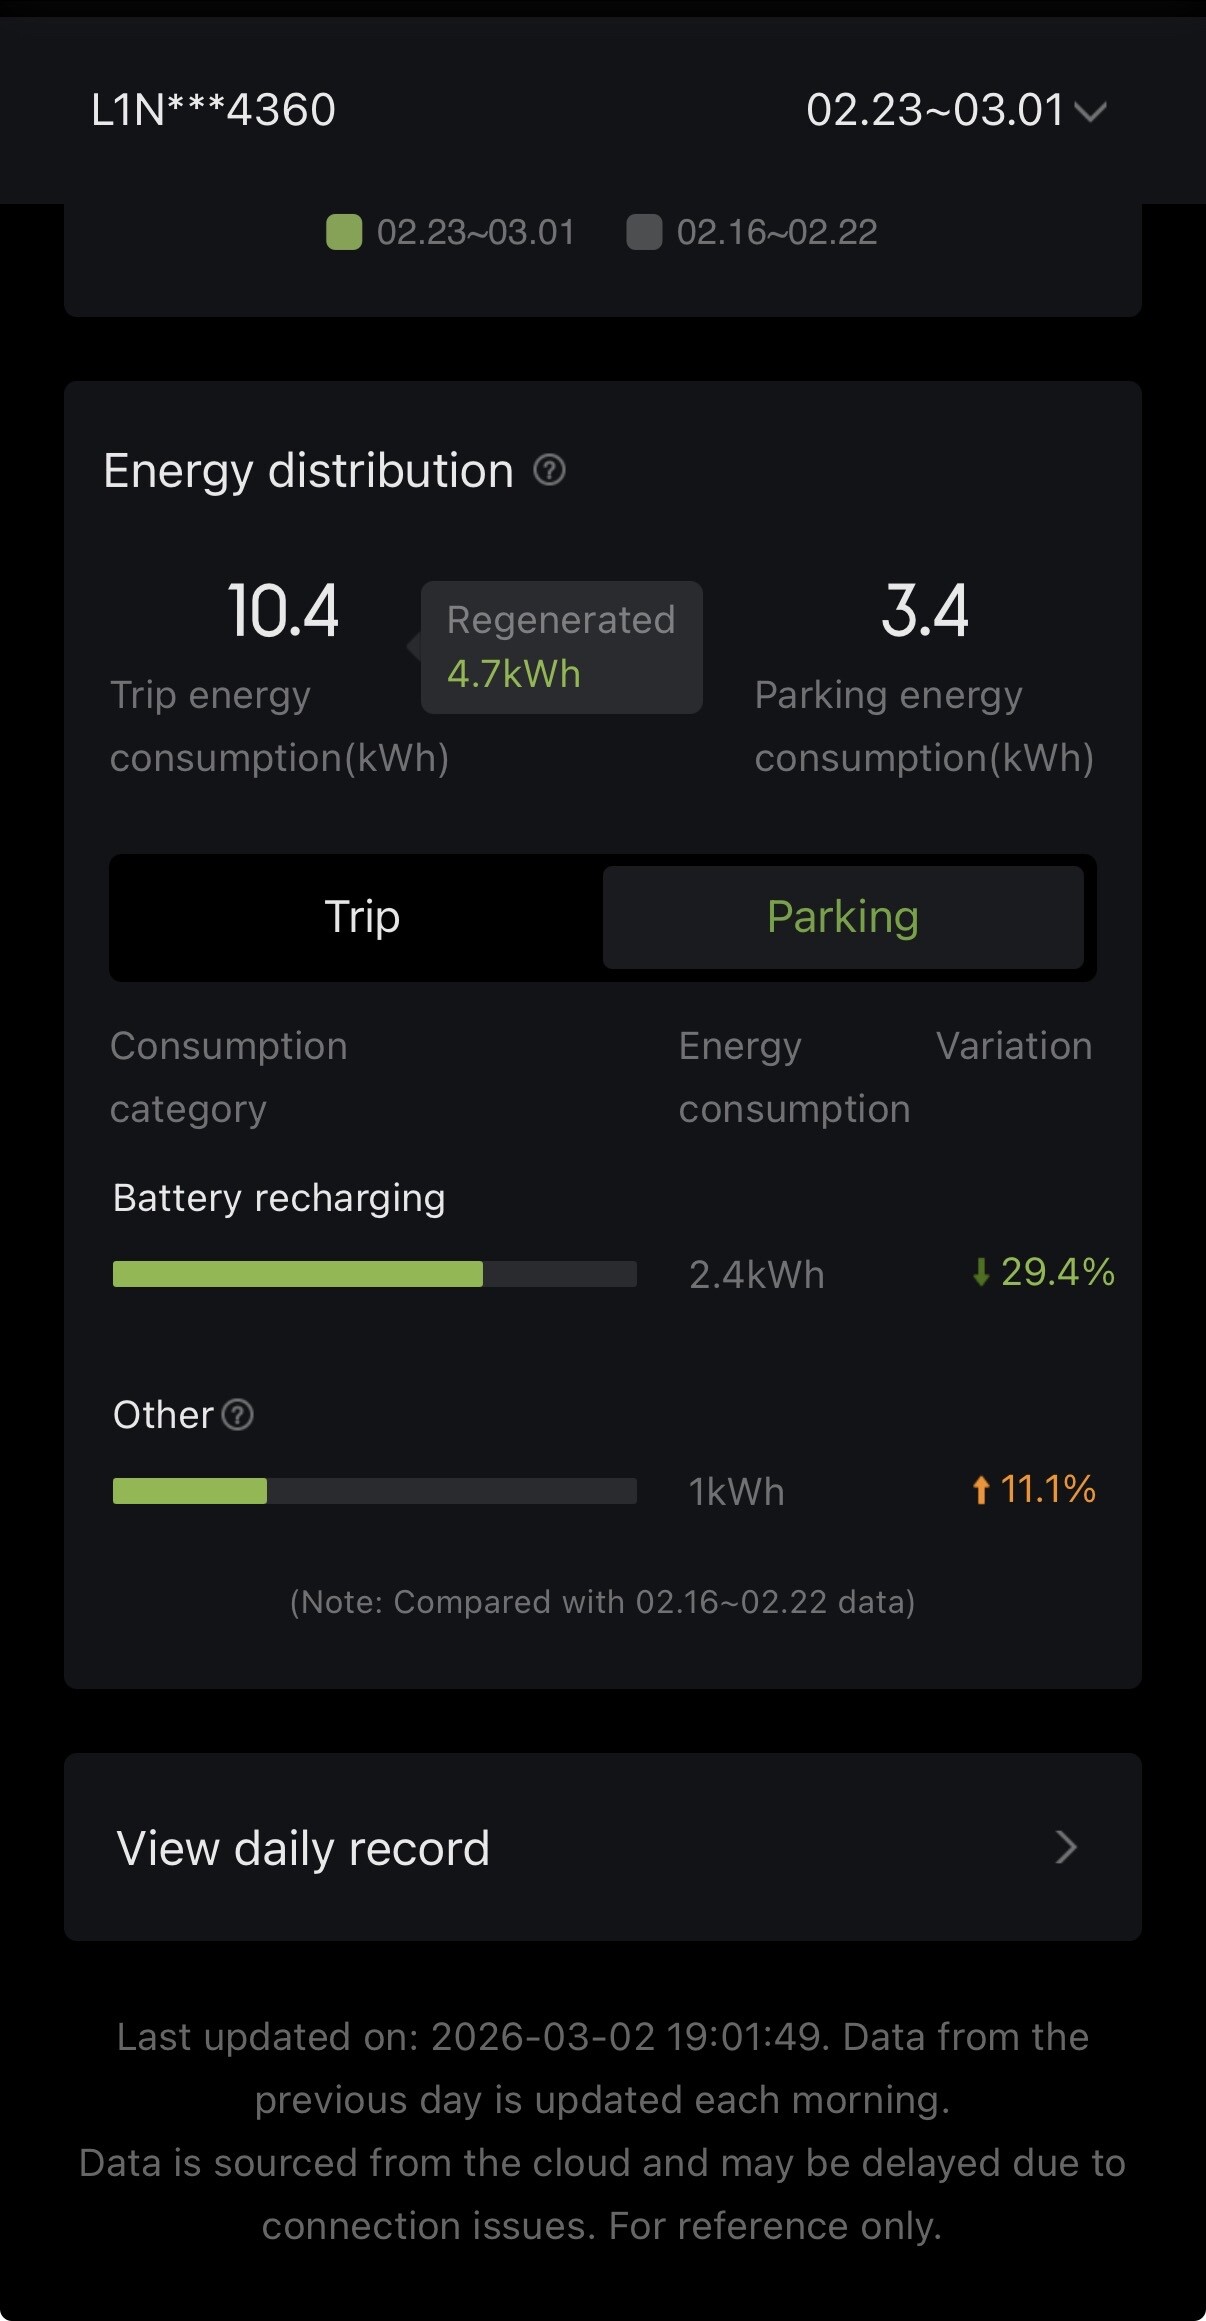Expand the date range dropdown arrow
The image size is (1206, 2321).
1090,111
